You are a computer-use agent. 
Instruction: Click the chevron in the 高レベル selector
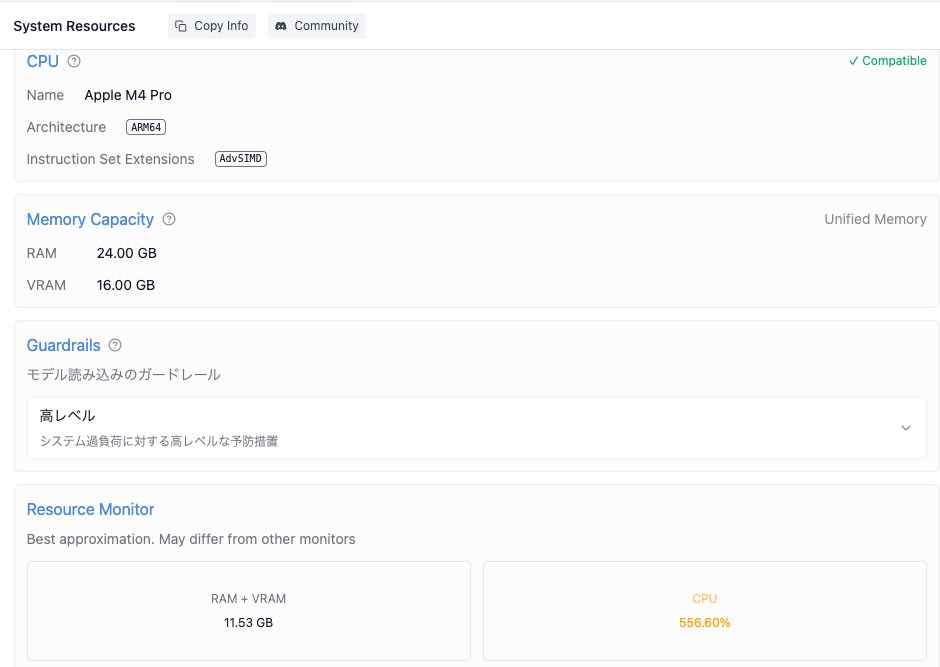coord(906,428)
